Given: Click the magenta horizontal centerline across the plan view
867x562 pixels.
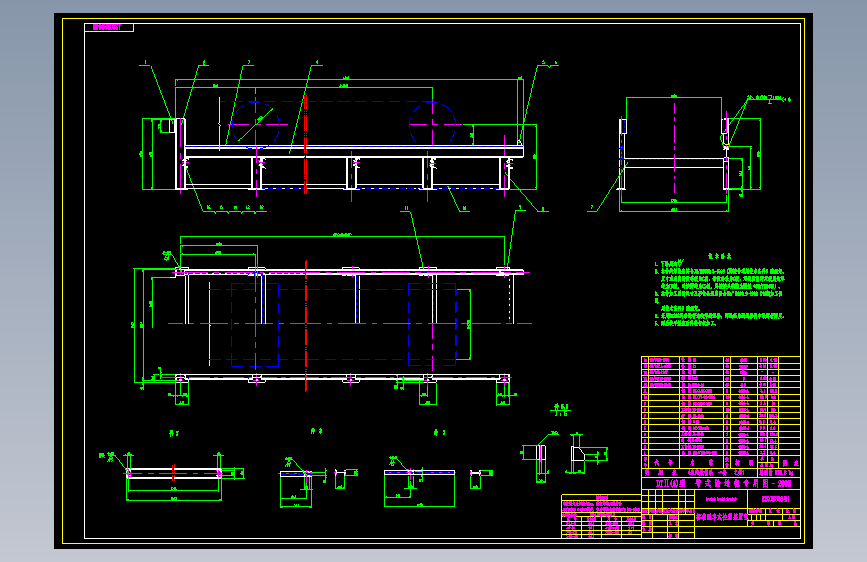Looking at the screenshot, I should [x=349, y=324].
